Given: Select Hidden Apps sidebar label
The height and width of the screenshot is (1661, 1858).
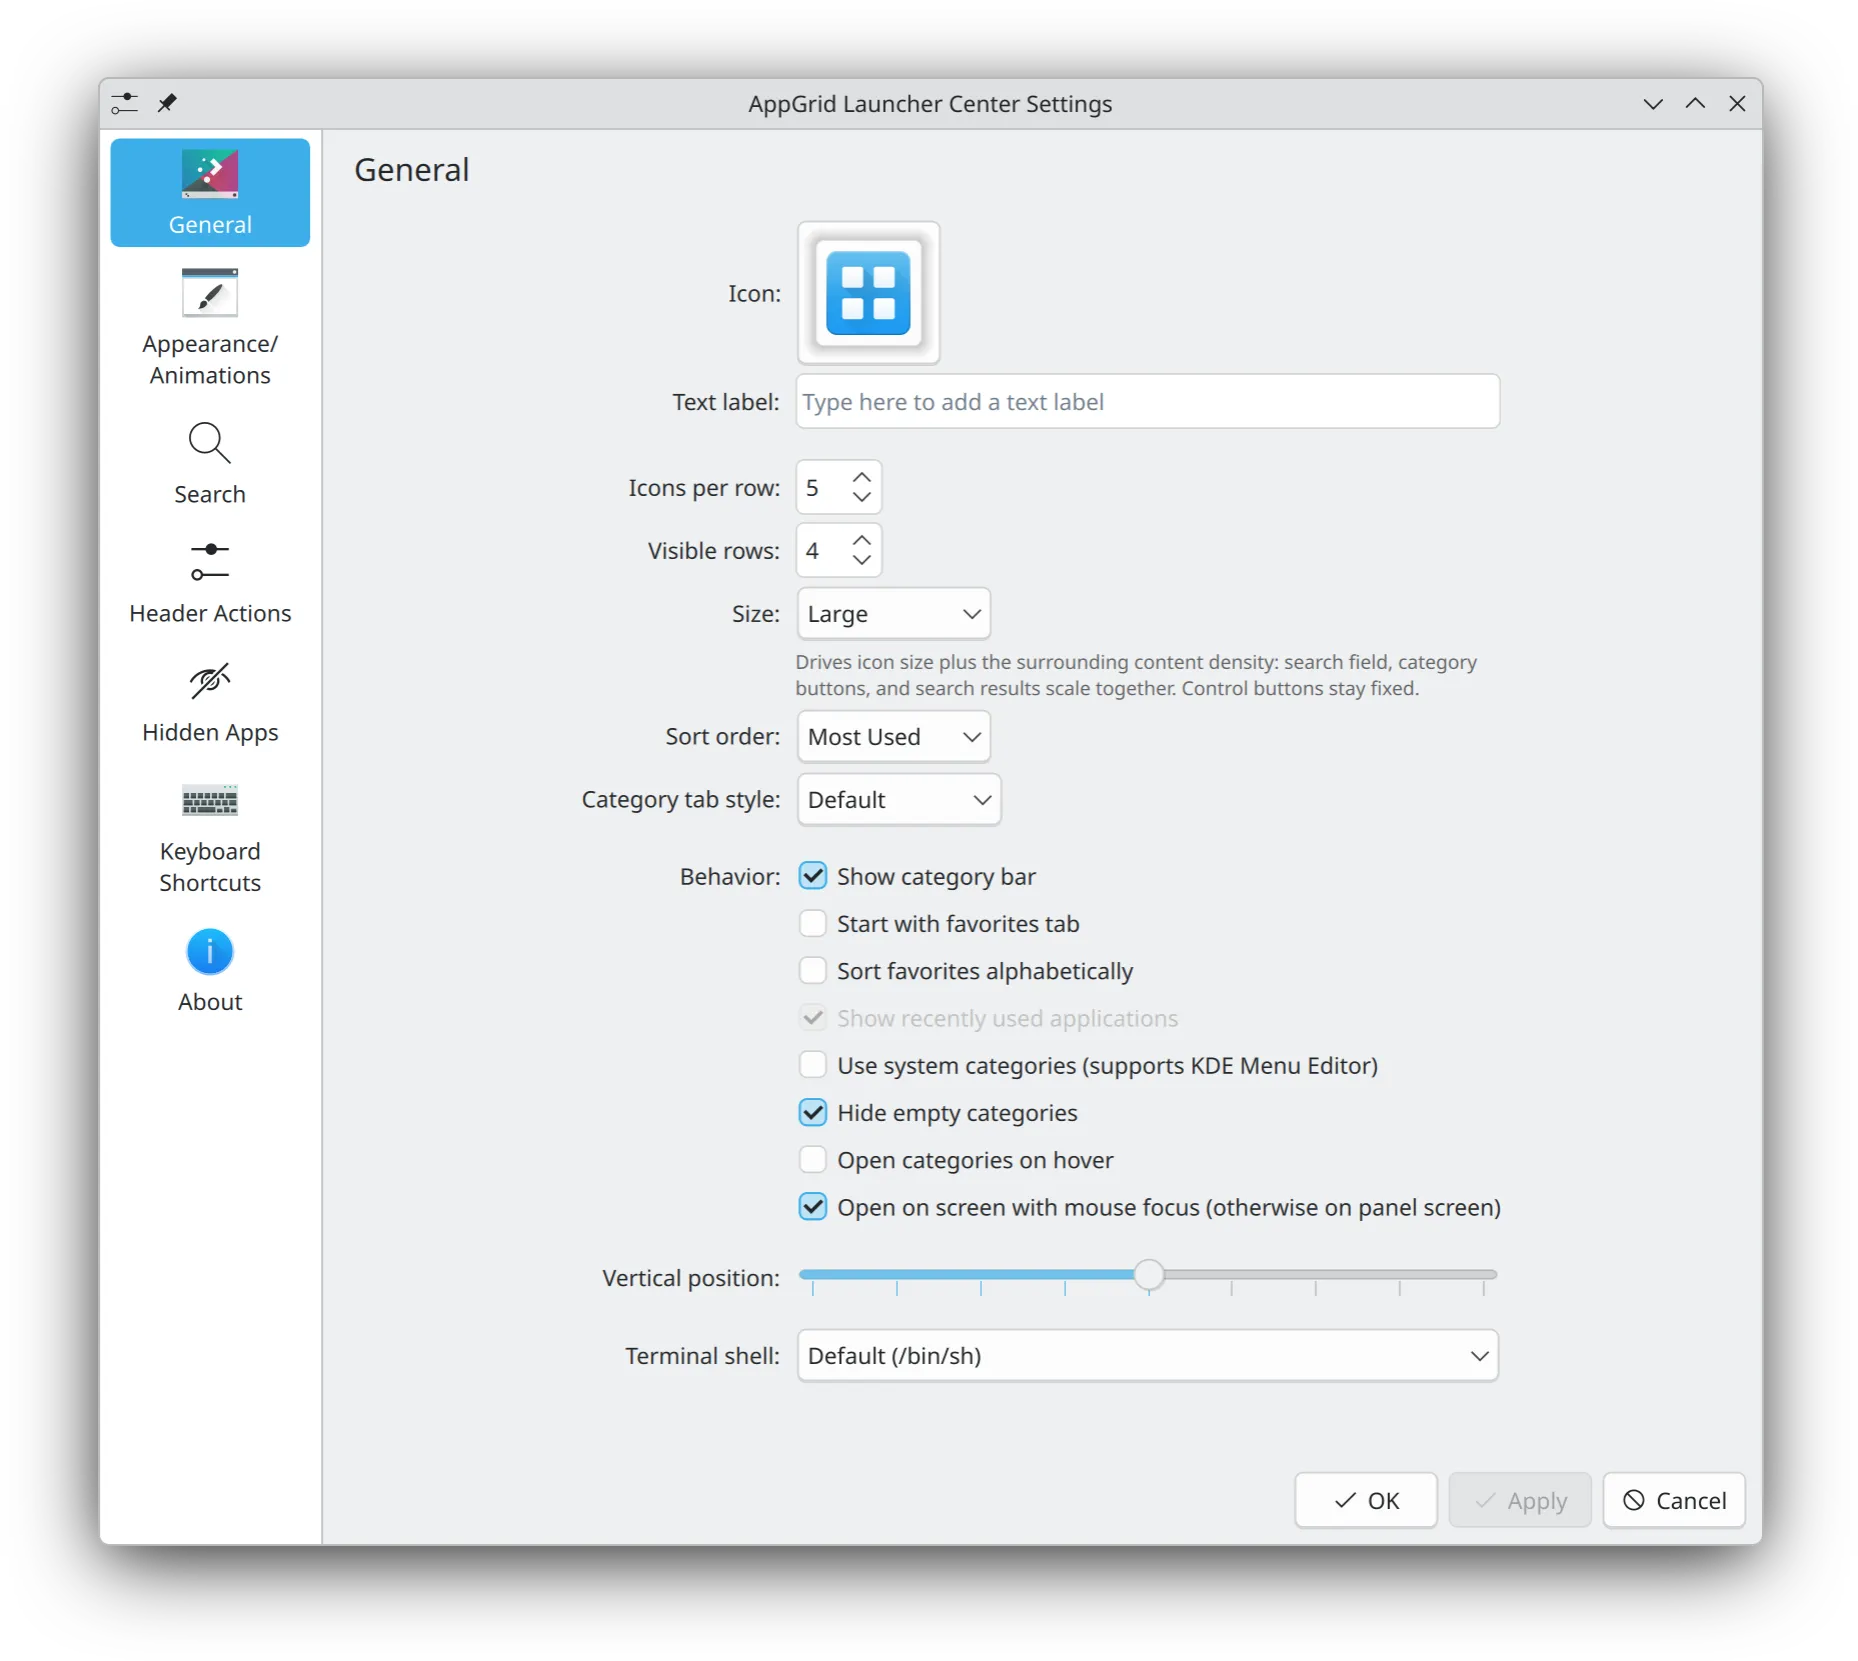Looking at the screenshot, I should [210, 732].
